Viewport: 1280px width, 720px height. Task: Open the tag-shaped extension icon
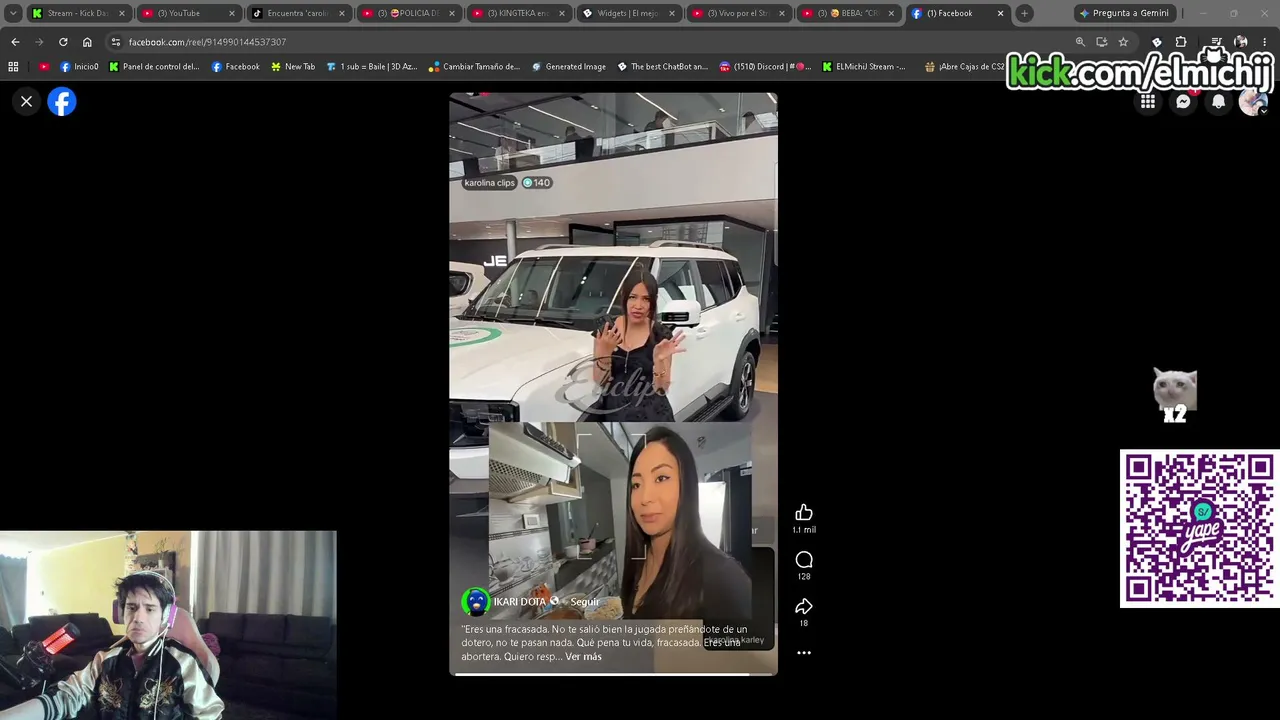point(1157,42)
